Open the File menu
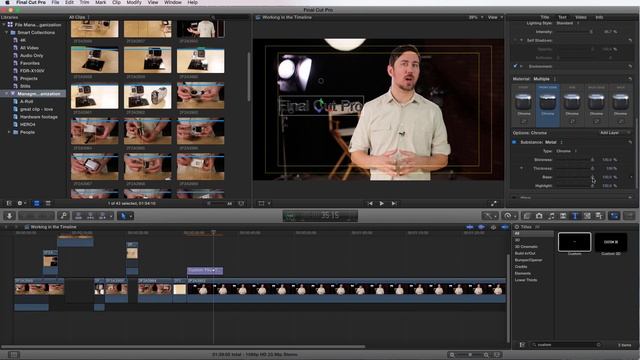 tap(55, 2)
